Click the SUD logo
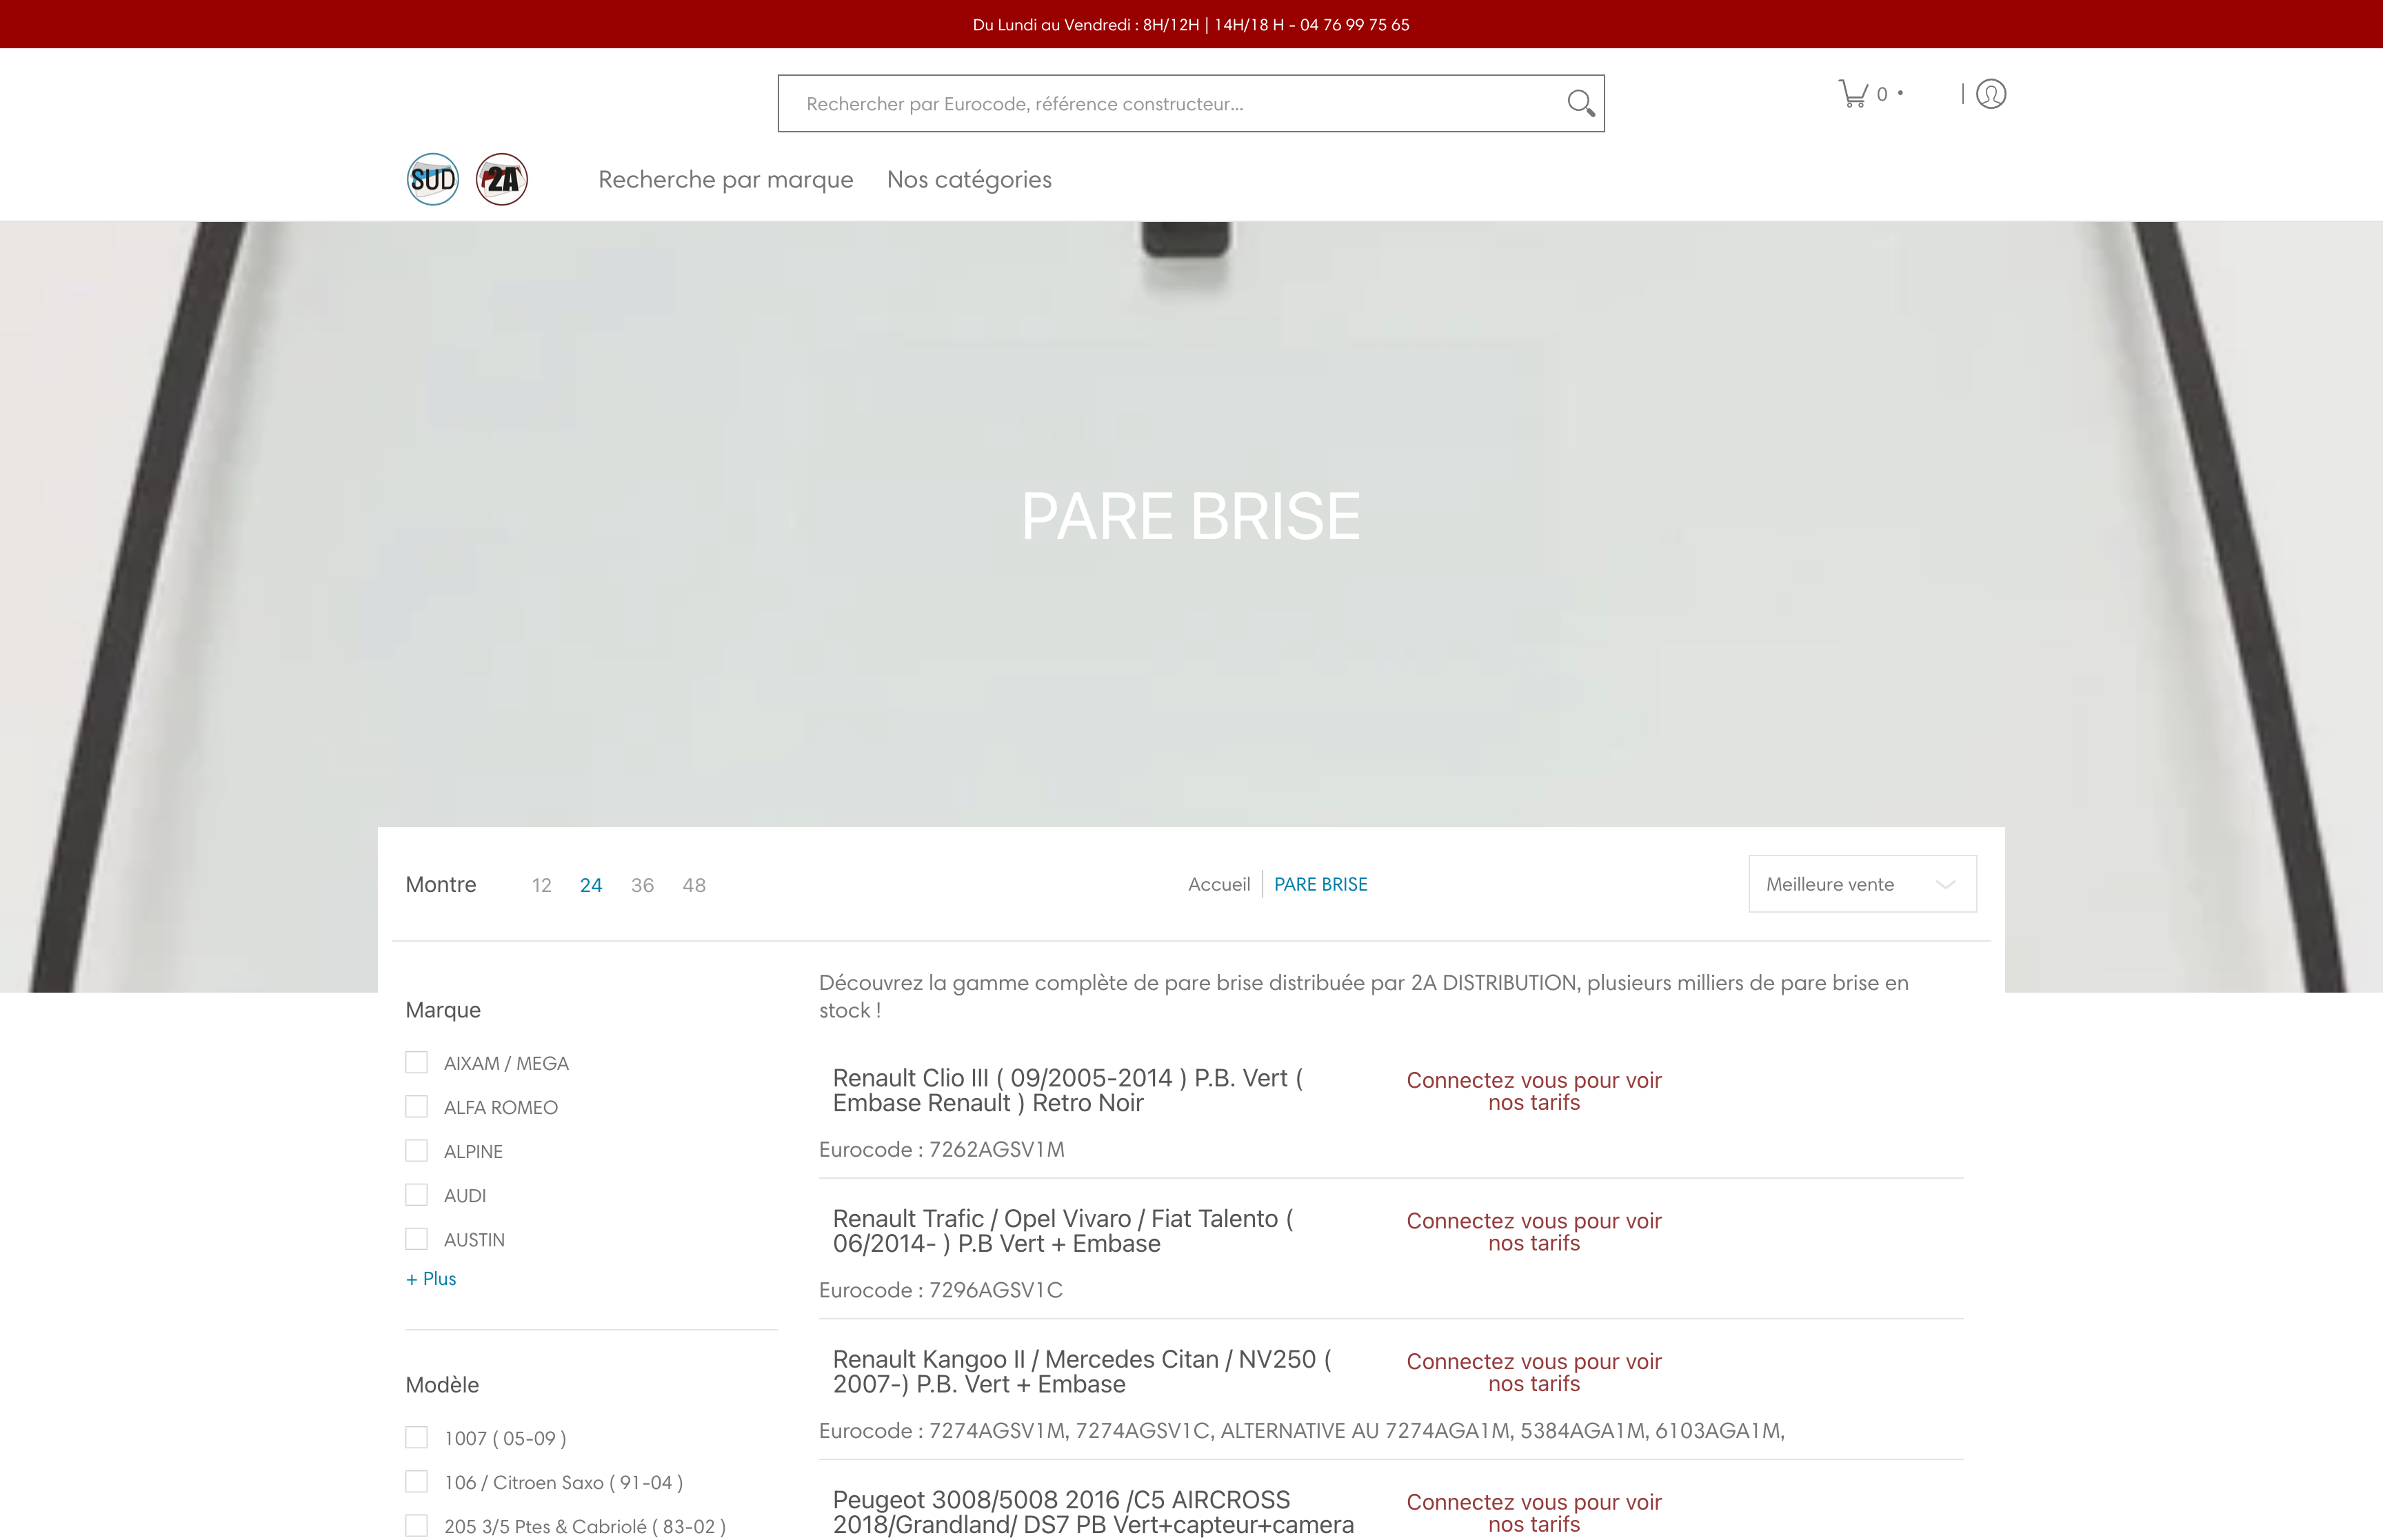2383x1540 pixels. click(431, 179)
